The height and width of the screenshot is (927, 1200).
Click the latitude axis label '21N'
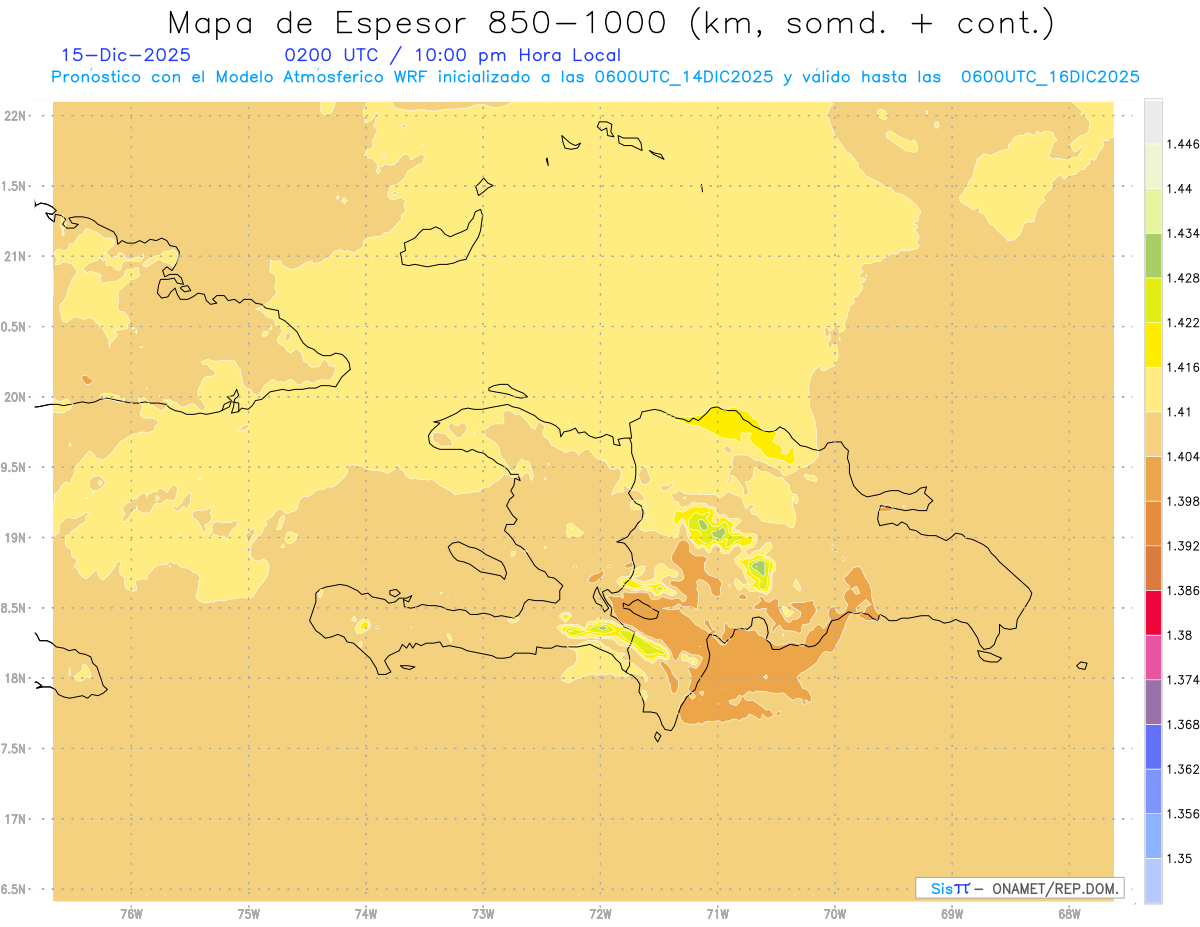[x=15, y=256]
